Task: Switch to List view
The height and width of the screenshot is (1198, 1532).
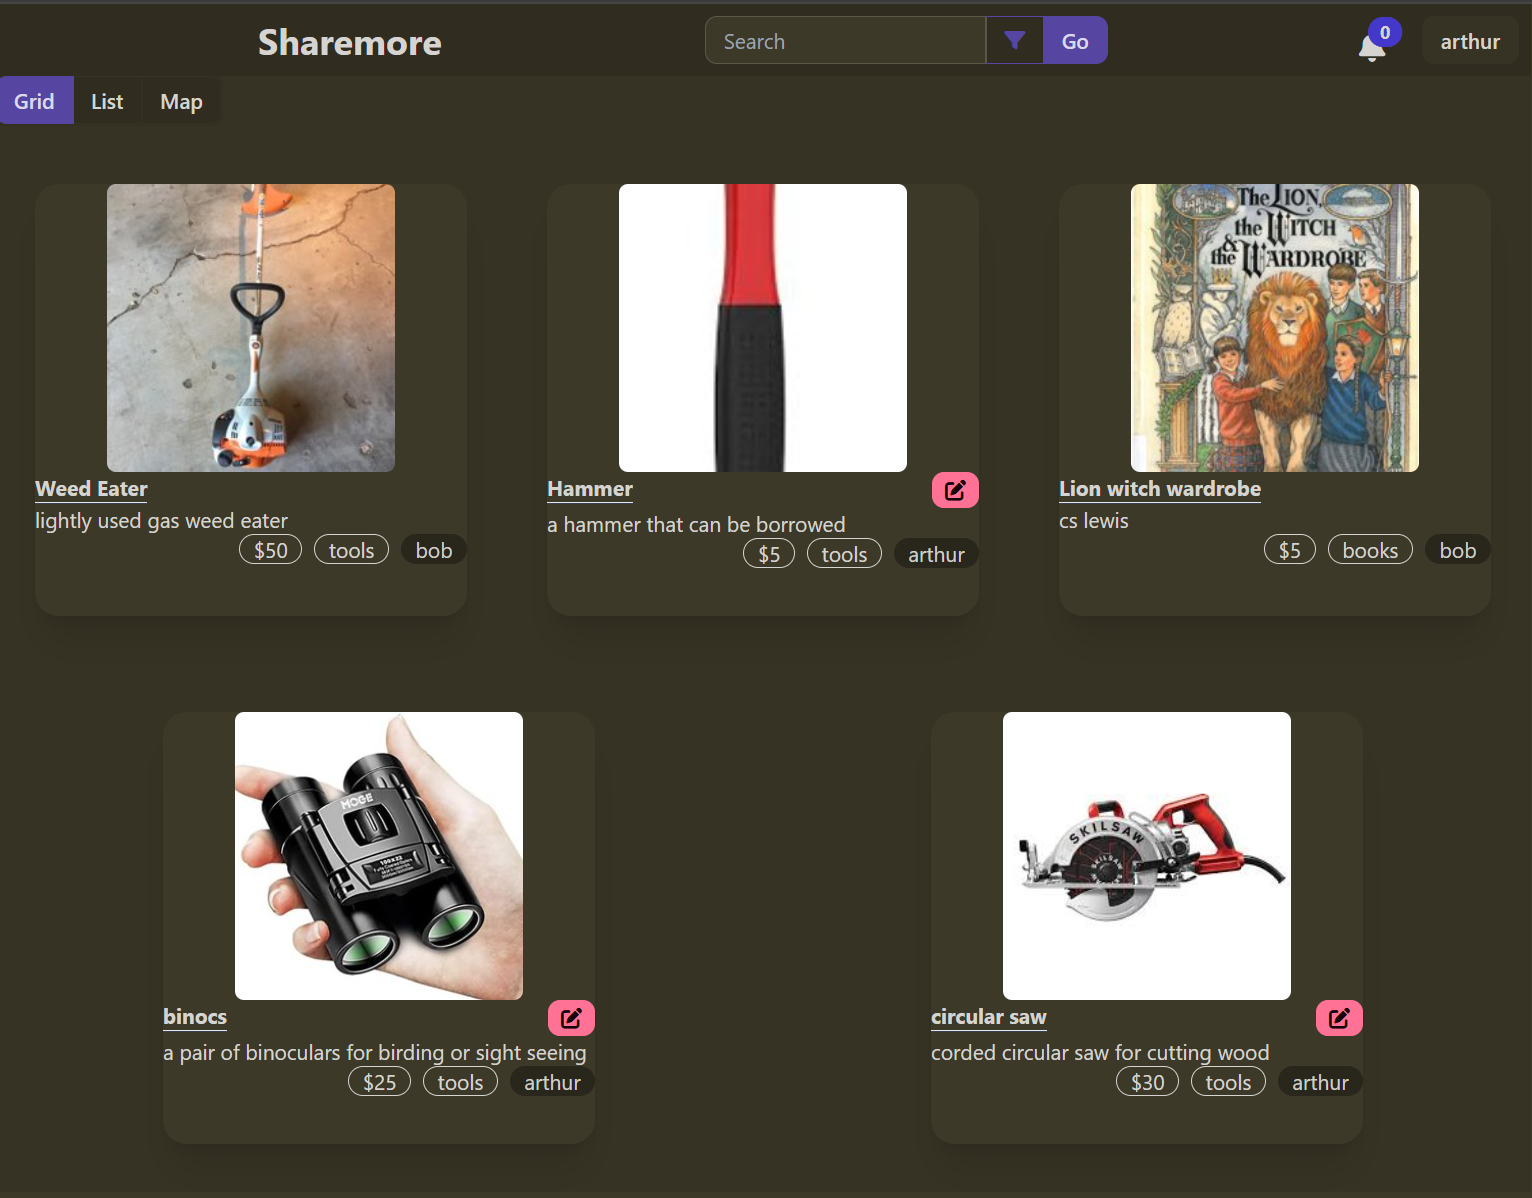Action: click(x=107, y=101)
